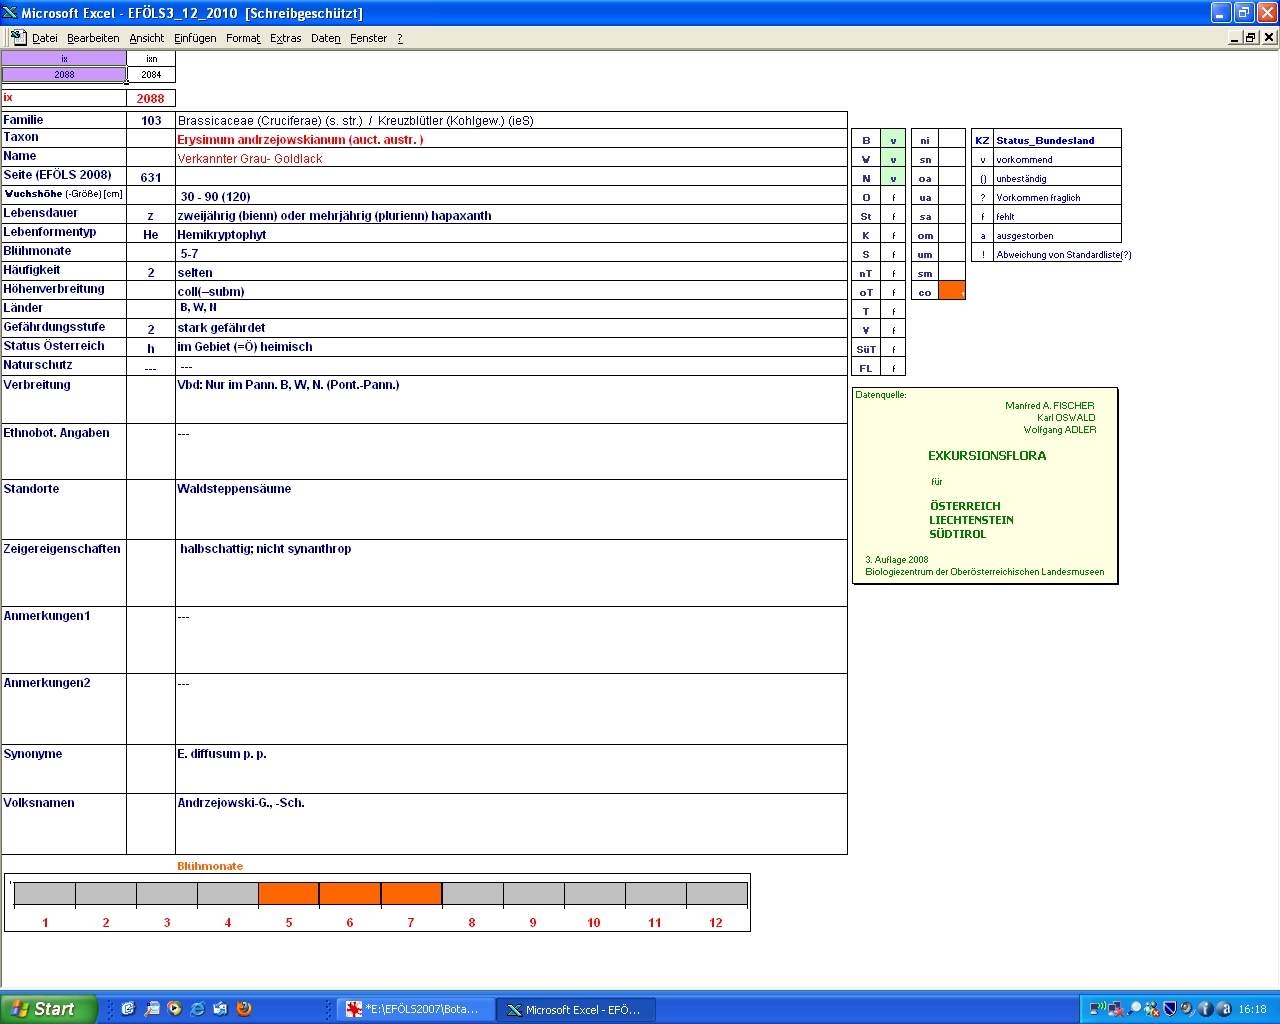Select the Familie number cell 103

click(151, 120)
